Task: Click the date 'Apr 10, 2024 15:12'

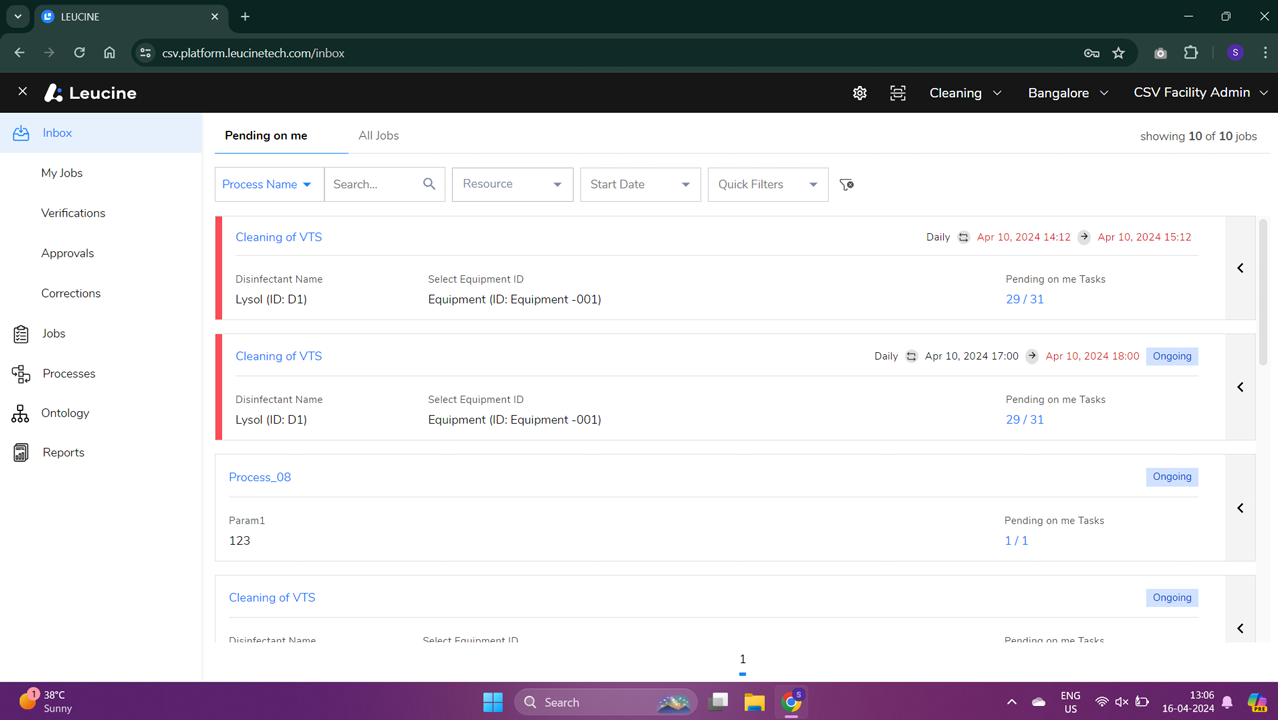Action: pos(1144,238)
